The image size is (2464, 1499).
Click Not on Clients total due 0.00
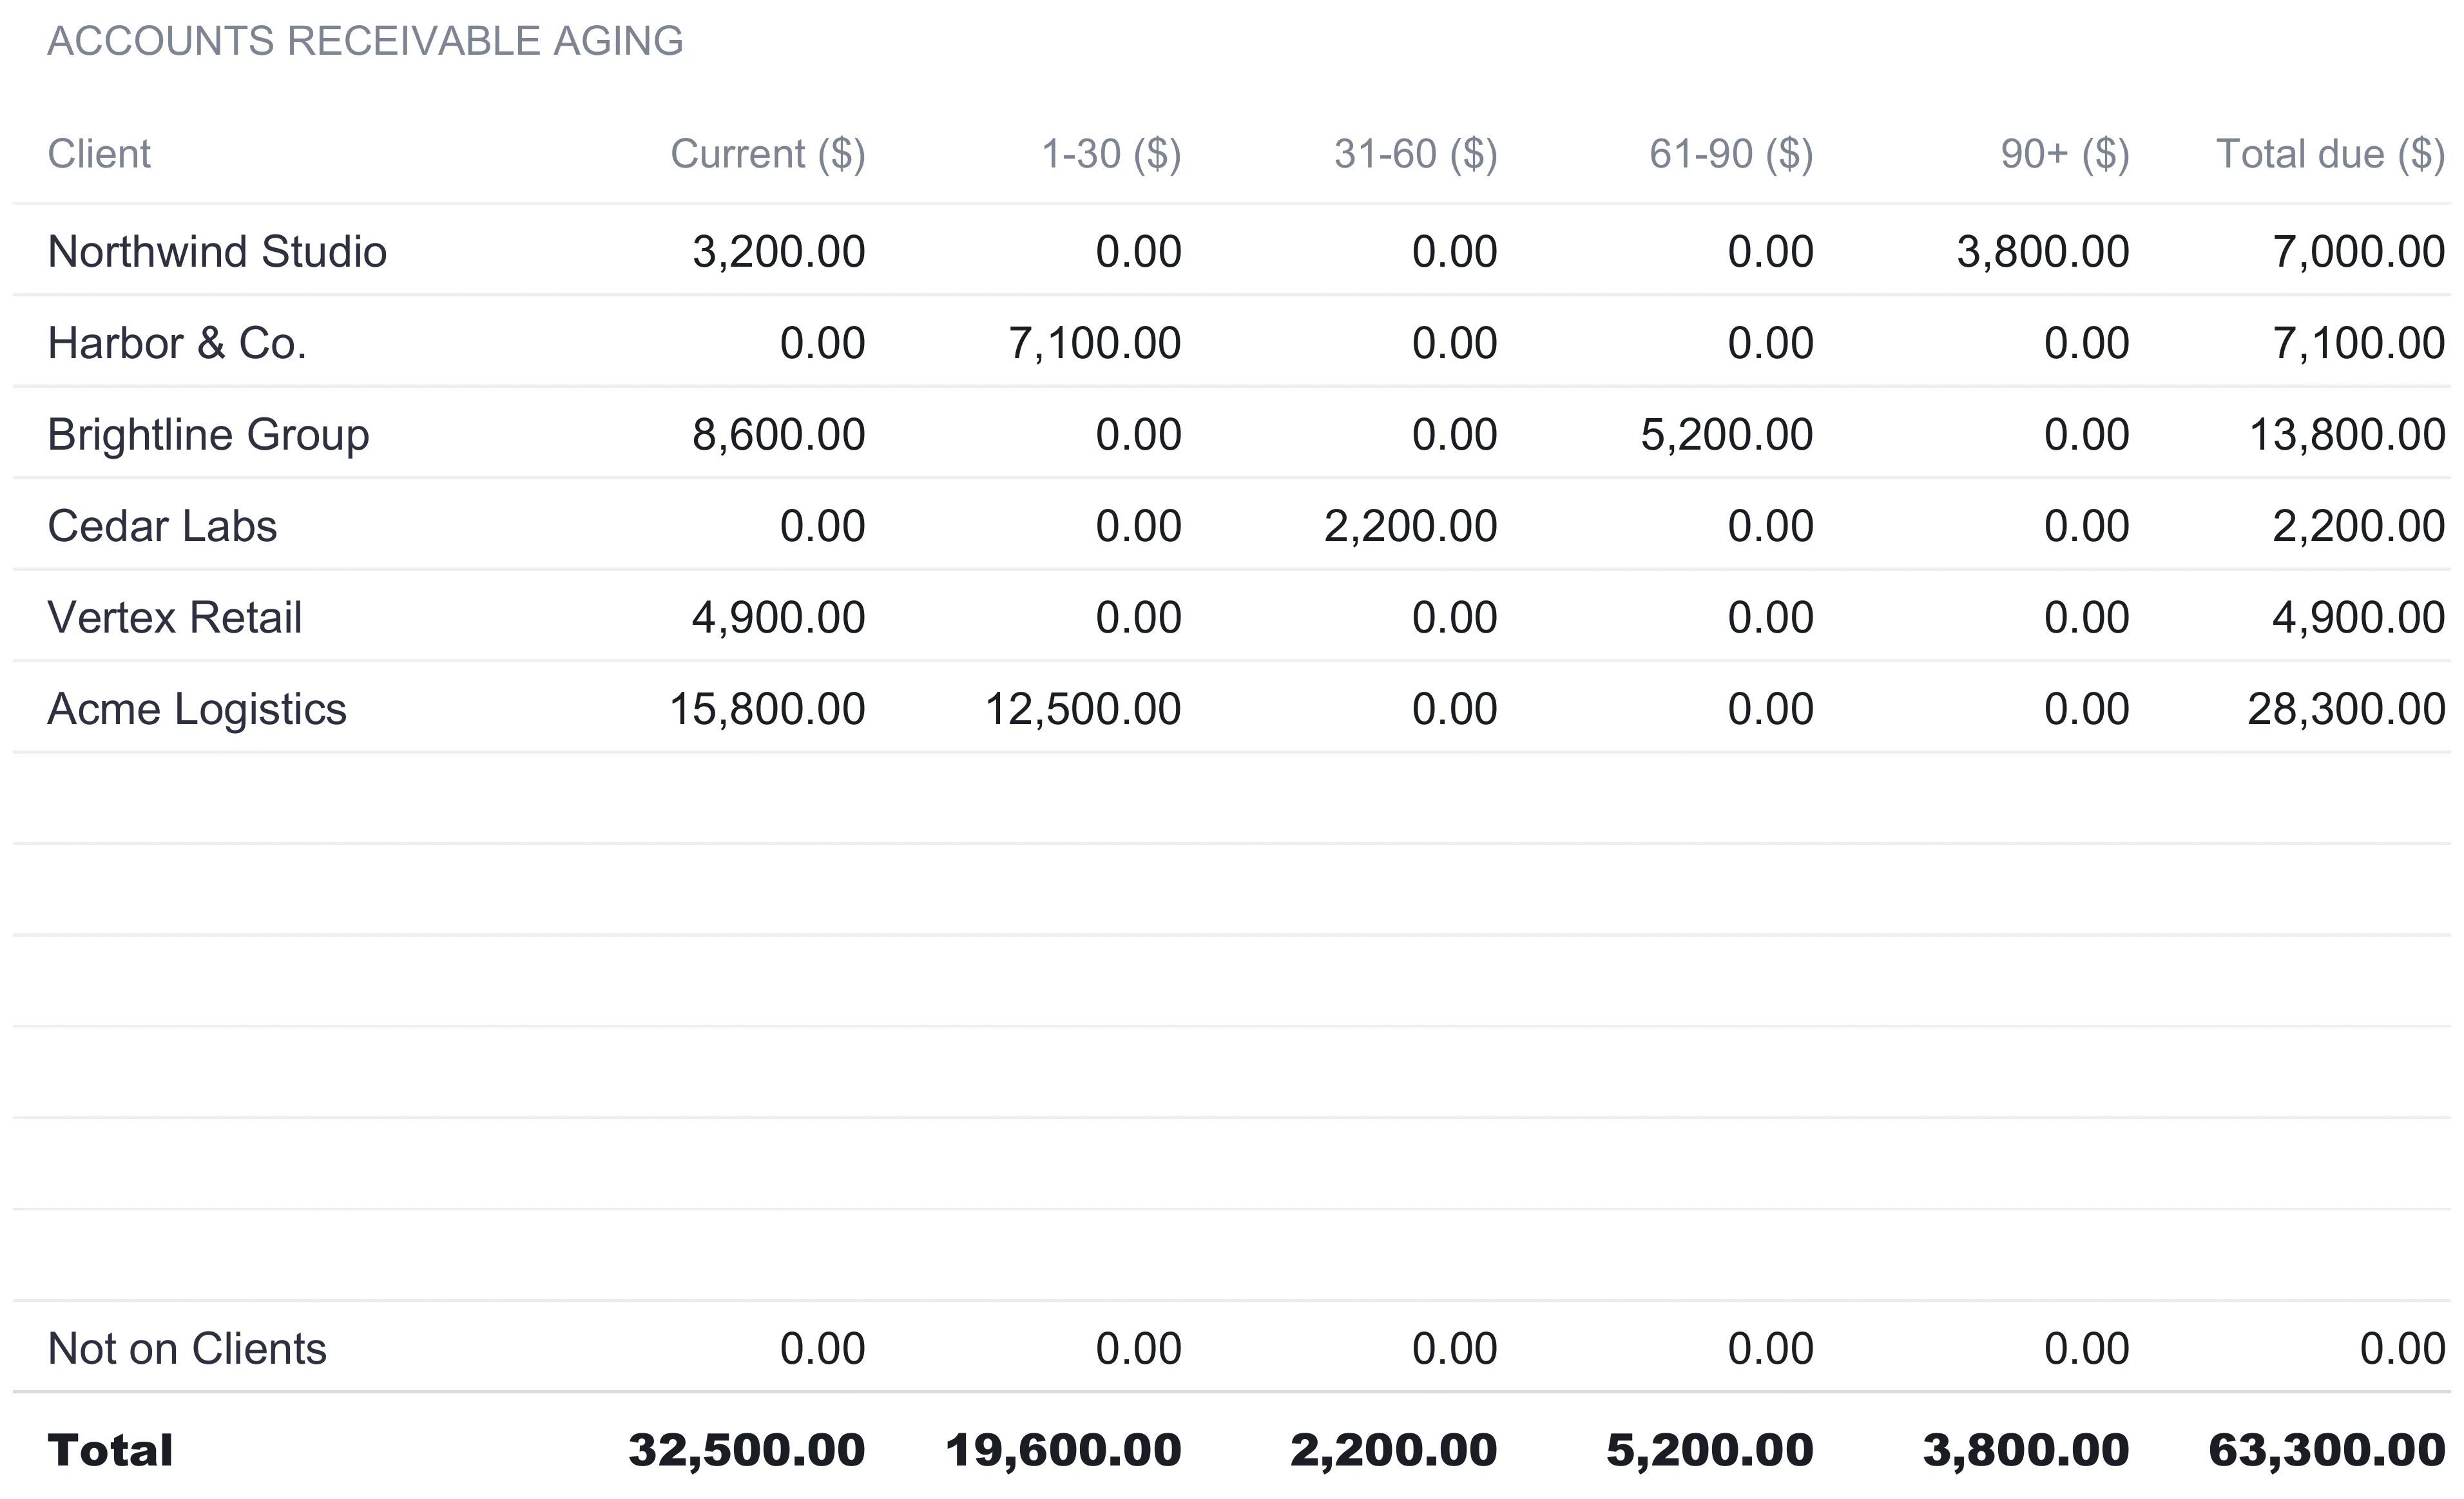2402,1349
